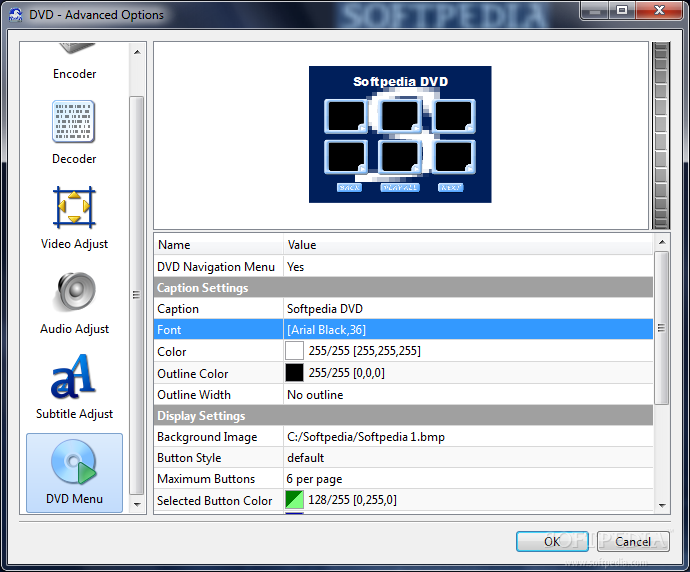Click the 'Yes' value for navigation menu

click(x=295, y=267)
